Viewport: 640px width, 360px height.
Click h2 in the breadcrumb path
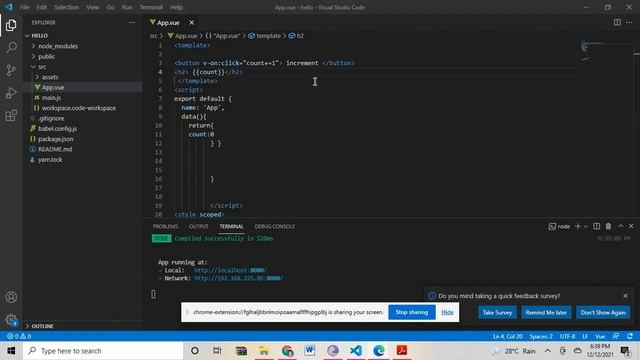click(x=296, y=36)
